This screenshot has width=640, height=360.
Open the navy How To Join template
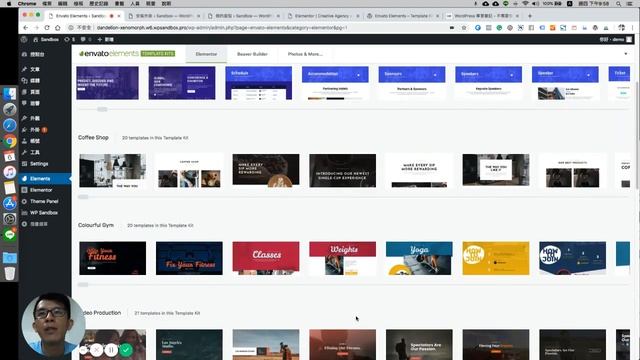[573, 258]
